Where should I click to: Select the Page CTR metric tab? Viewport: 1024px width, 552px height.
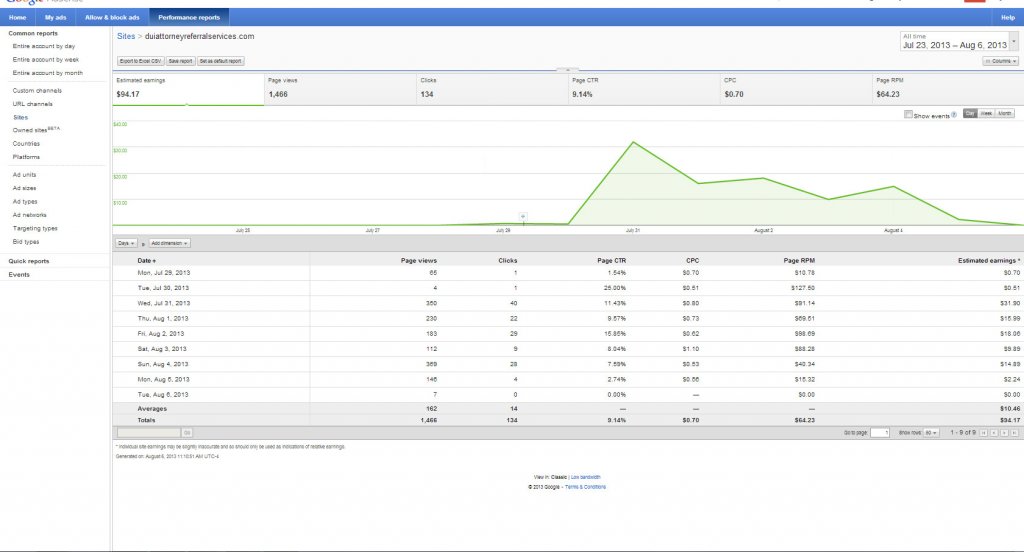pos(644,89)
